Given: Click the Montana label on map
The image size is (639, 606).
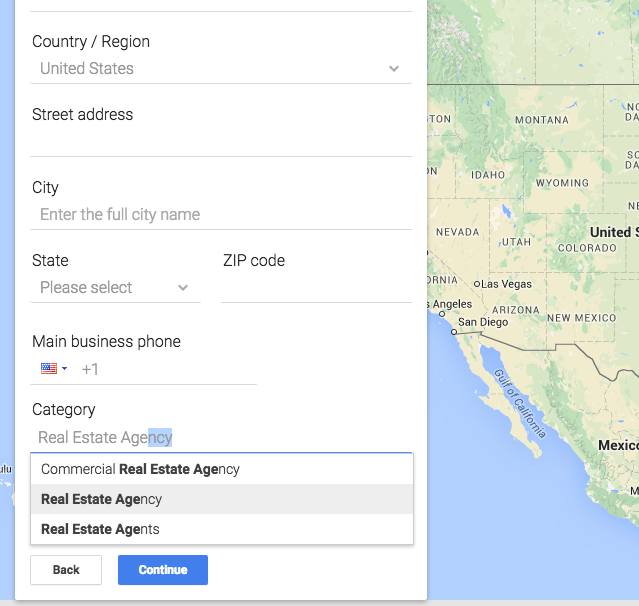Looking at the screenshot, I should 542,120.
